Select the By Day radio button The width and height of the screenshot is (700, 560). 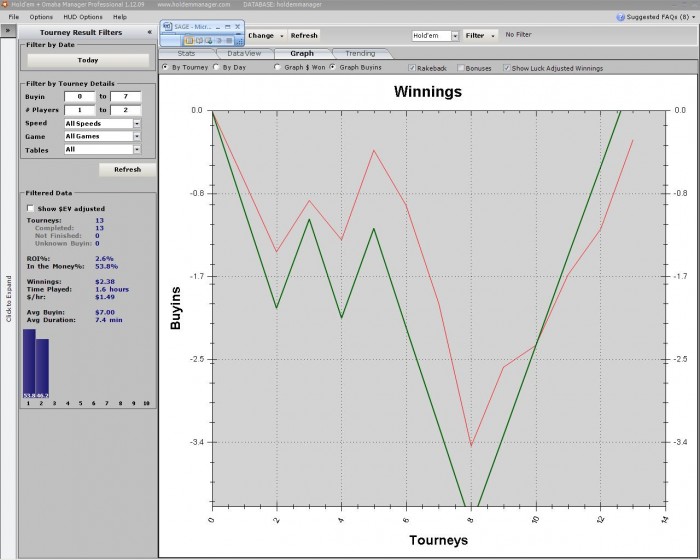click(x=216, y=67)
